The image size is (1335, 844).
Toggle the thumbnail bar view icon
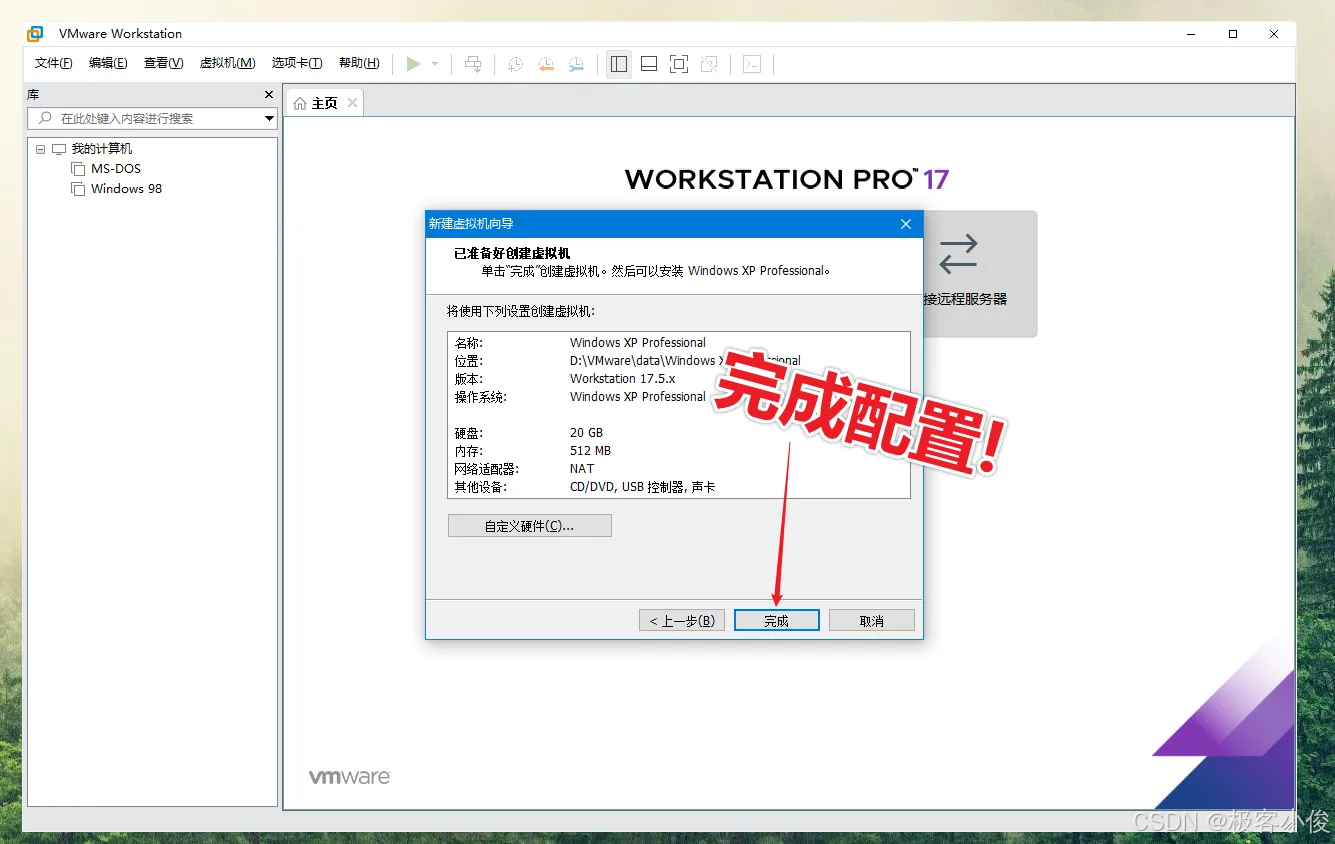tap(649, 64)
